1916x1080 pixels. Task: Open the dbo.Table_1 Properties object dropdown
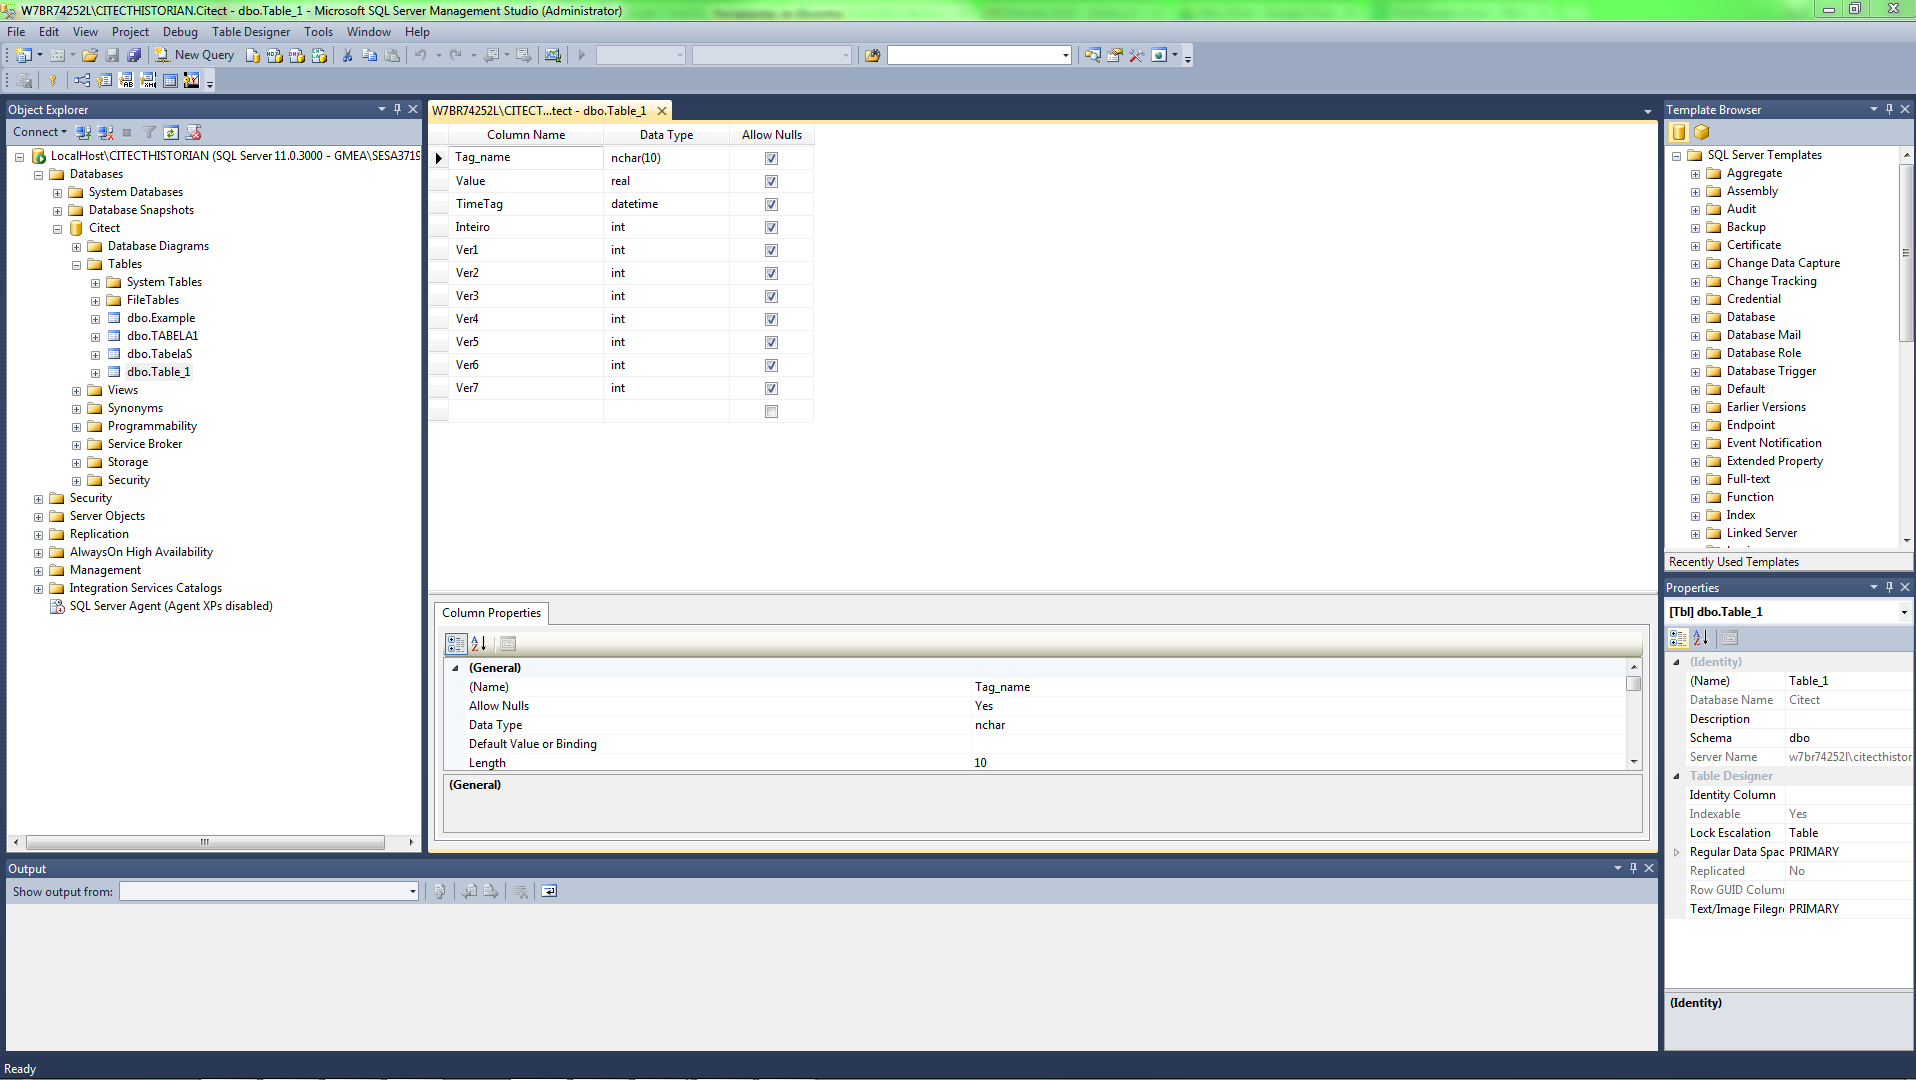coord(1904,612)
